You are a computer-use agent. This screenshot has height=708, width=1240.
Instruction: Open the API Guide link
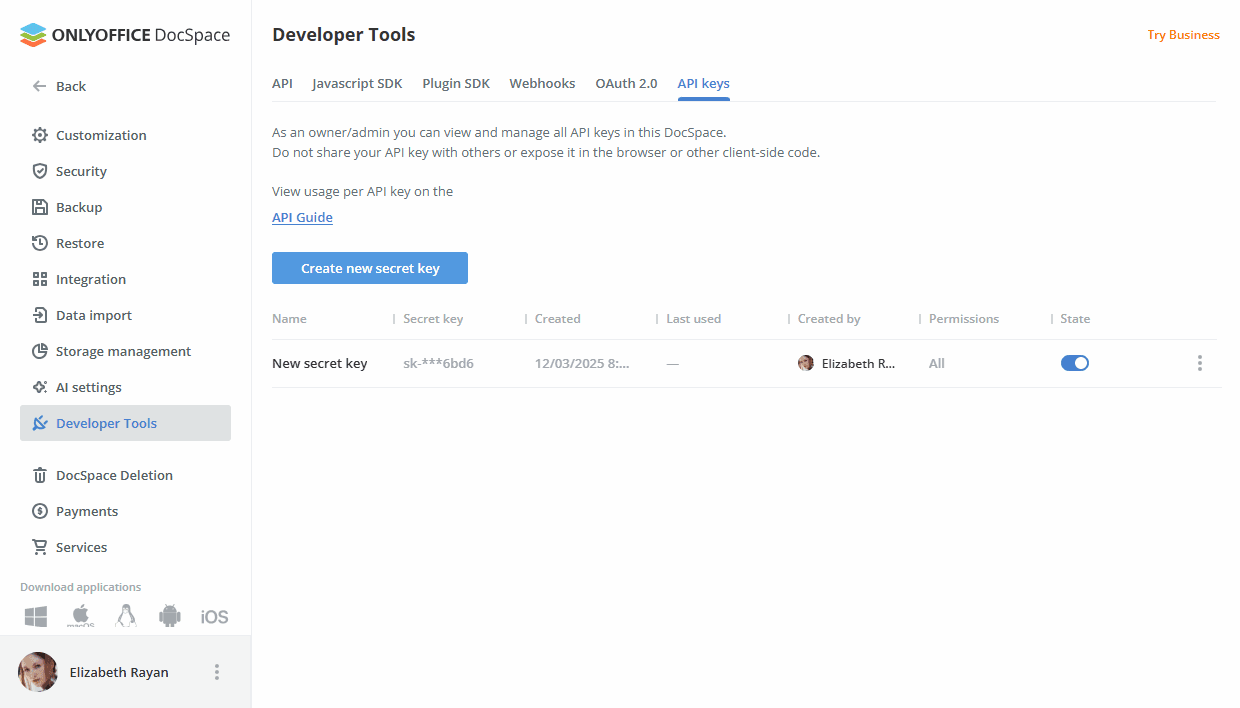302,217
